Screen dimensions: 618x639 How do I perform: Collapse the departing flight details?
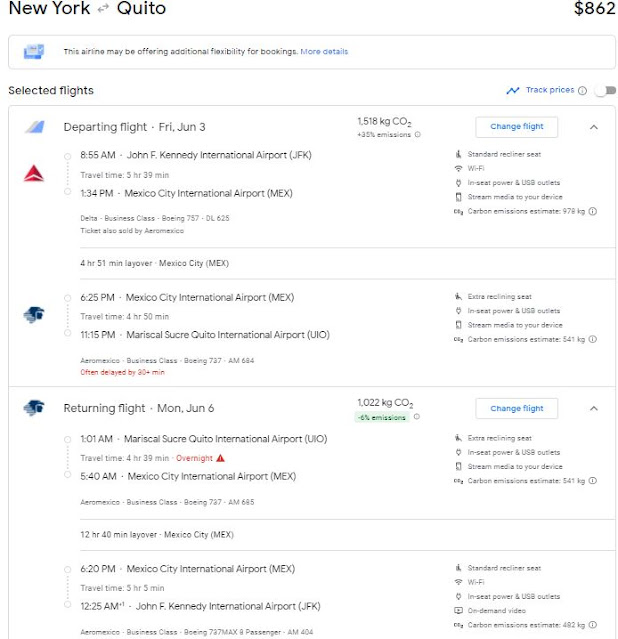tap(593, 127)
